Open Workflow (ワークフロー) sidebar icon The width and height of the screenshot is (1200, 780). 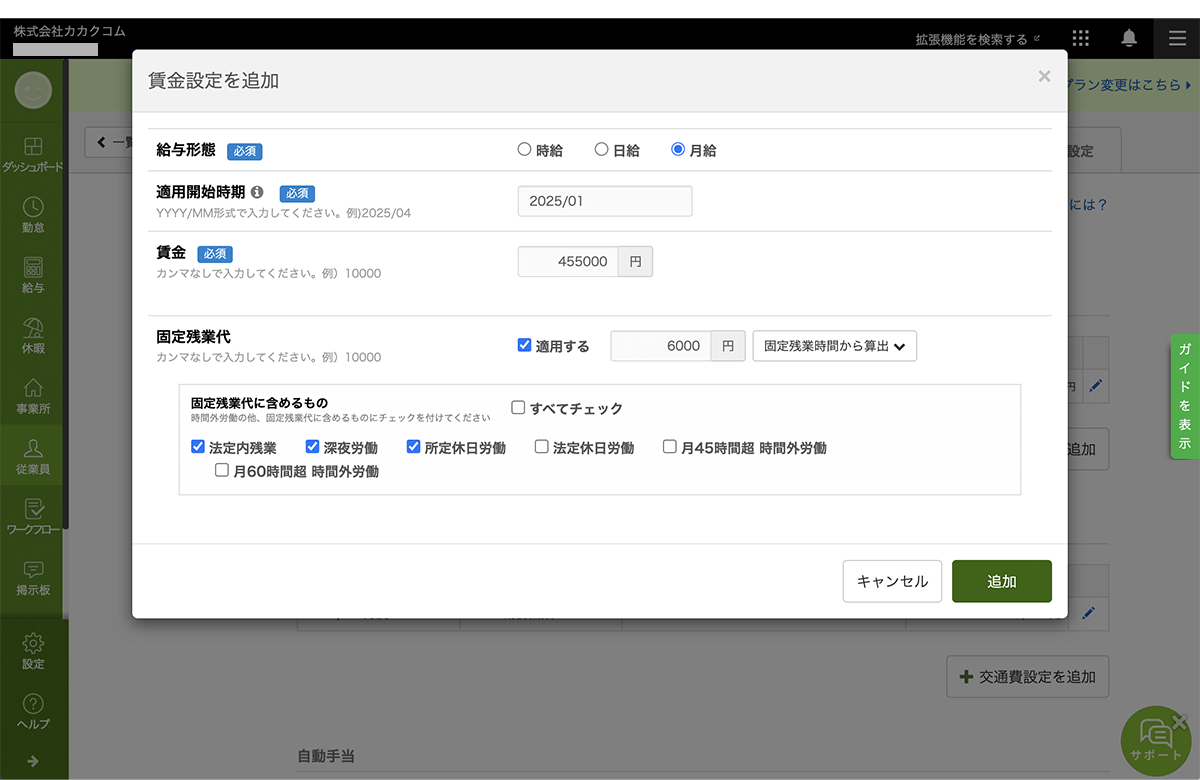[33, 510]
